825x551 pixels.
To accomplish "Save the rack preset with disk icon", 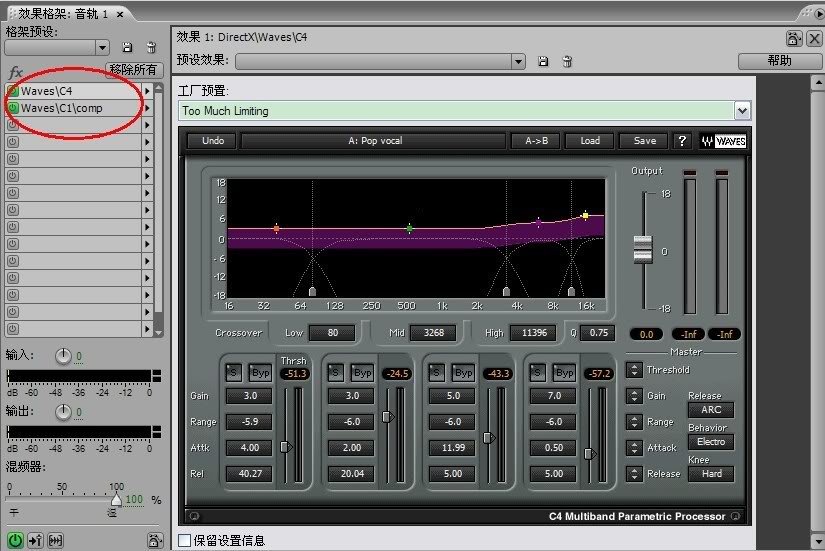I will tap(127, 47).
